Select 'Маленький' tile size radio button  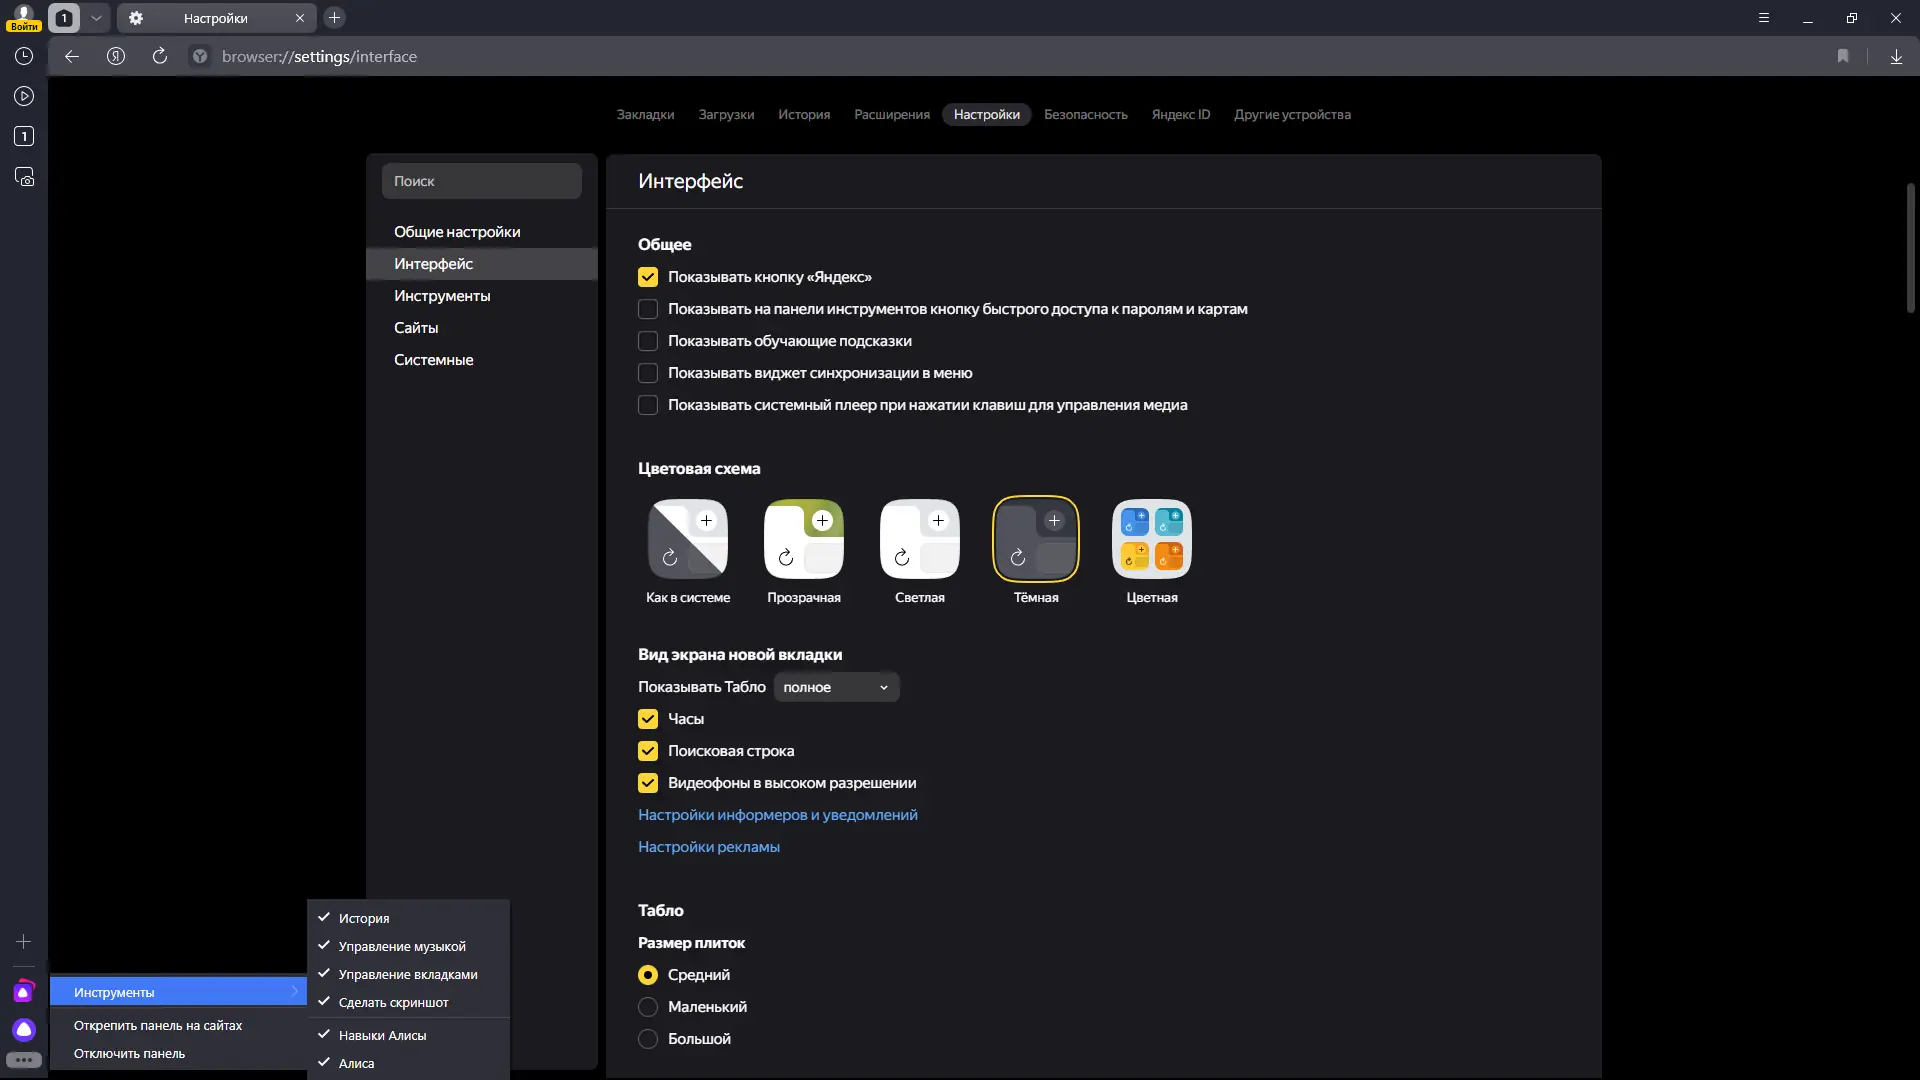pyautogui.click(x=648, y=1007)
